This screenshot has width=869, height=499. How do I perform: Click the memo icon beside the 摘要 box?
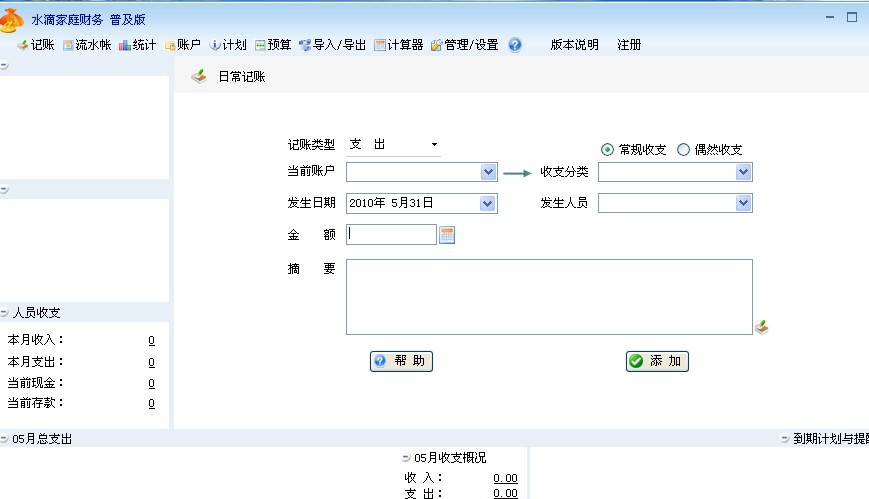coord(761,327)
